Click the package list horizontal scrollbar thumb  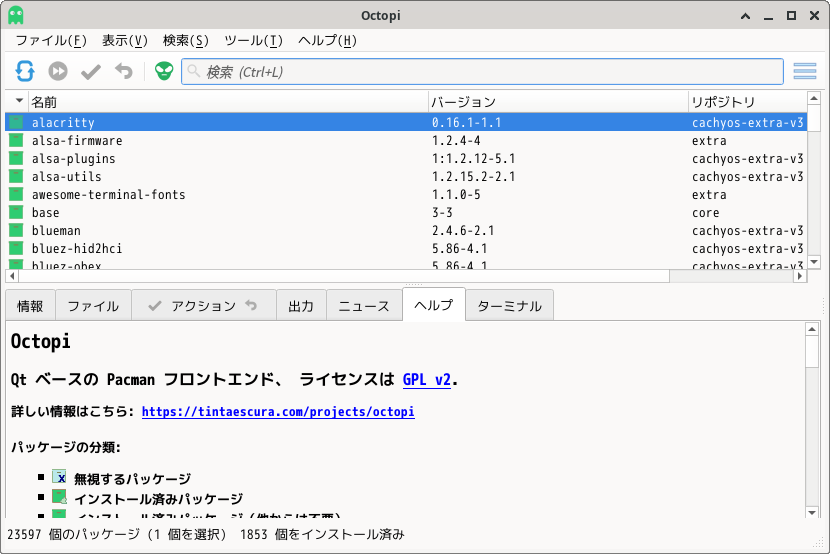(x=344, y=276)
